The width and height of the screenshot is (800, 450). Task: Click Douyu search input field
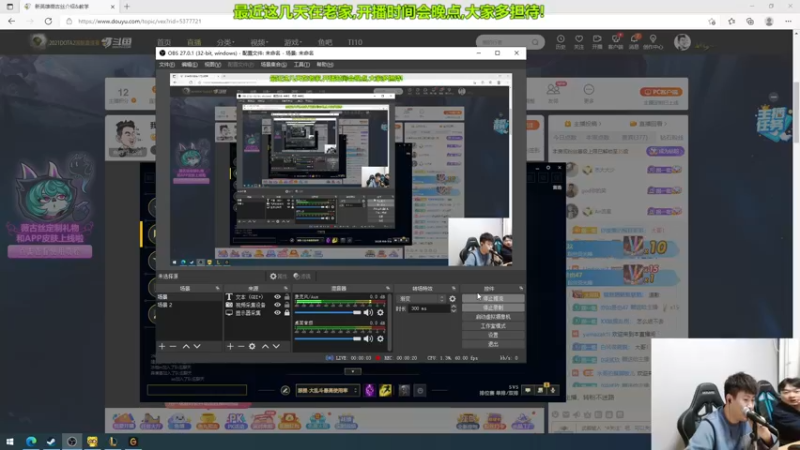coord(504,42)
